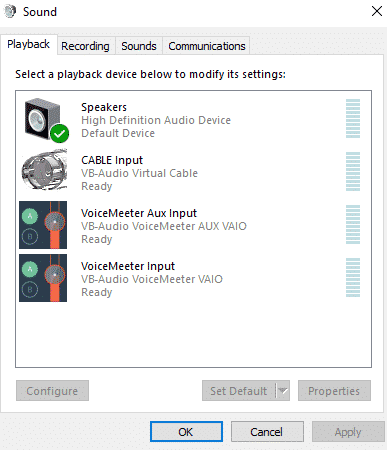Image resolution: width=387 pixels, height=450 pixels.
Task: Click the Properties button
Action: pyautogui.click(x=334, y=390)
